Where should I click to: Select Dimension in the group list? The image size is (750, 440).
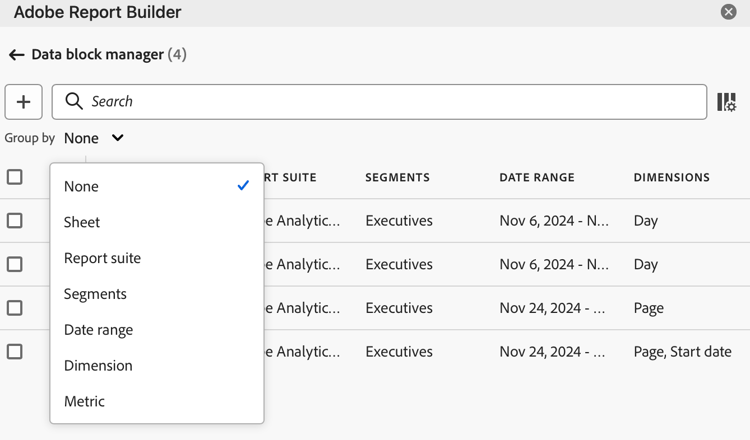[x=98, y=365]
